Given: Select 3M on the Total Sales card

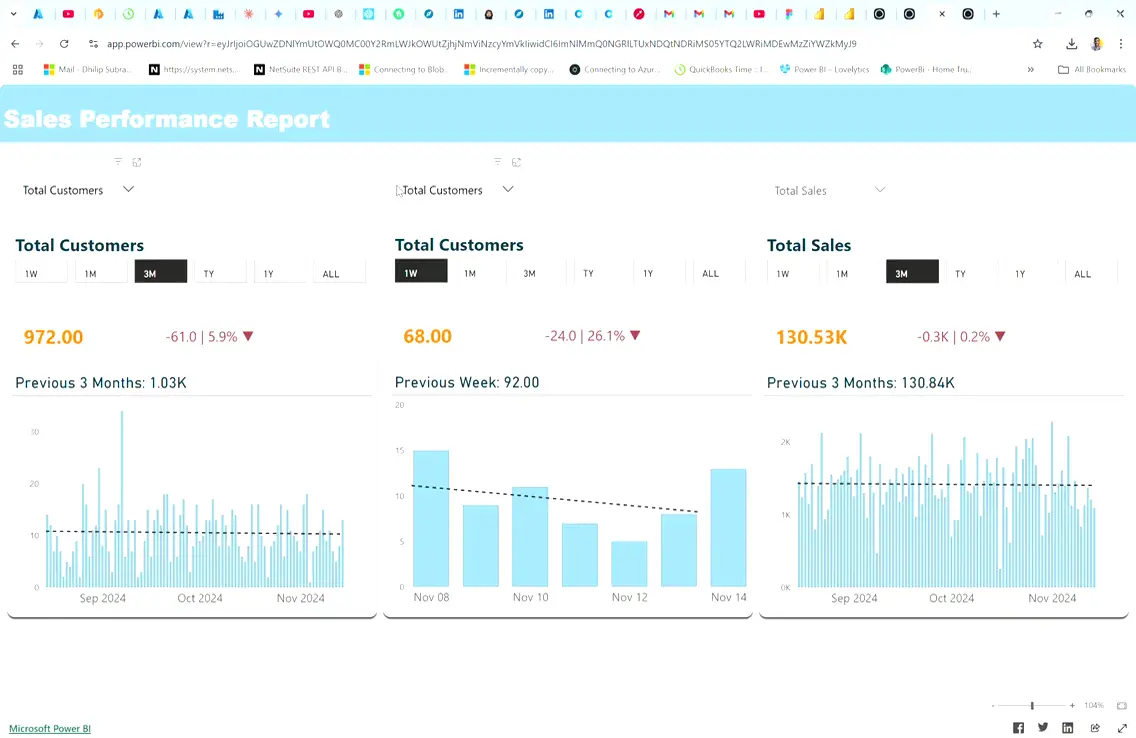Looking at the screenshot, I should 912,272.
